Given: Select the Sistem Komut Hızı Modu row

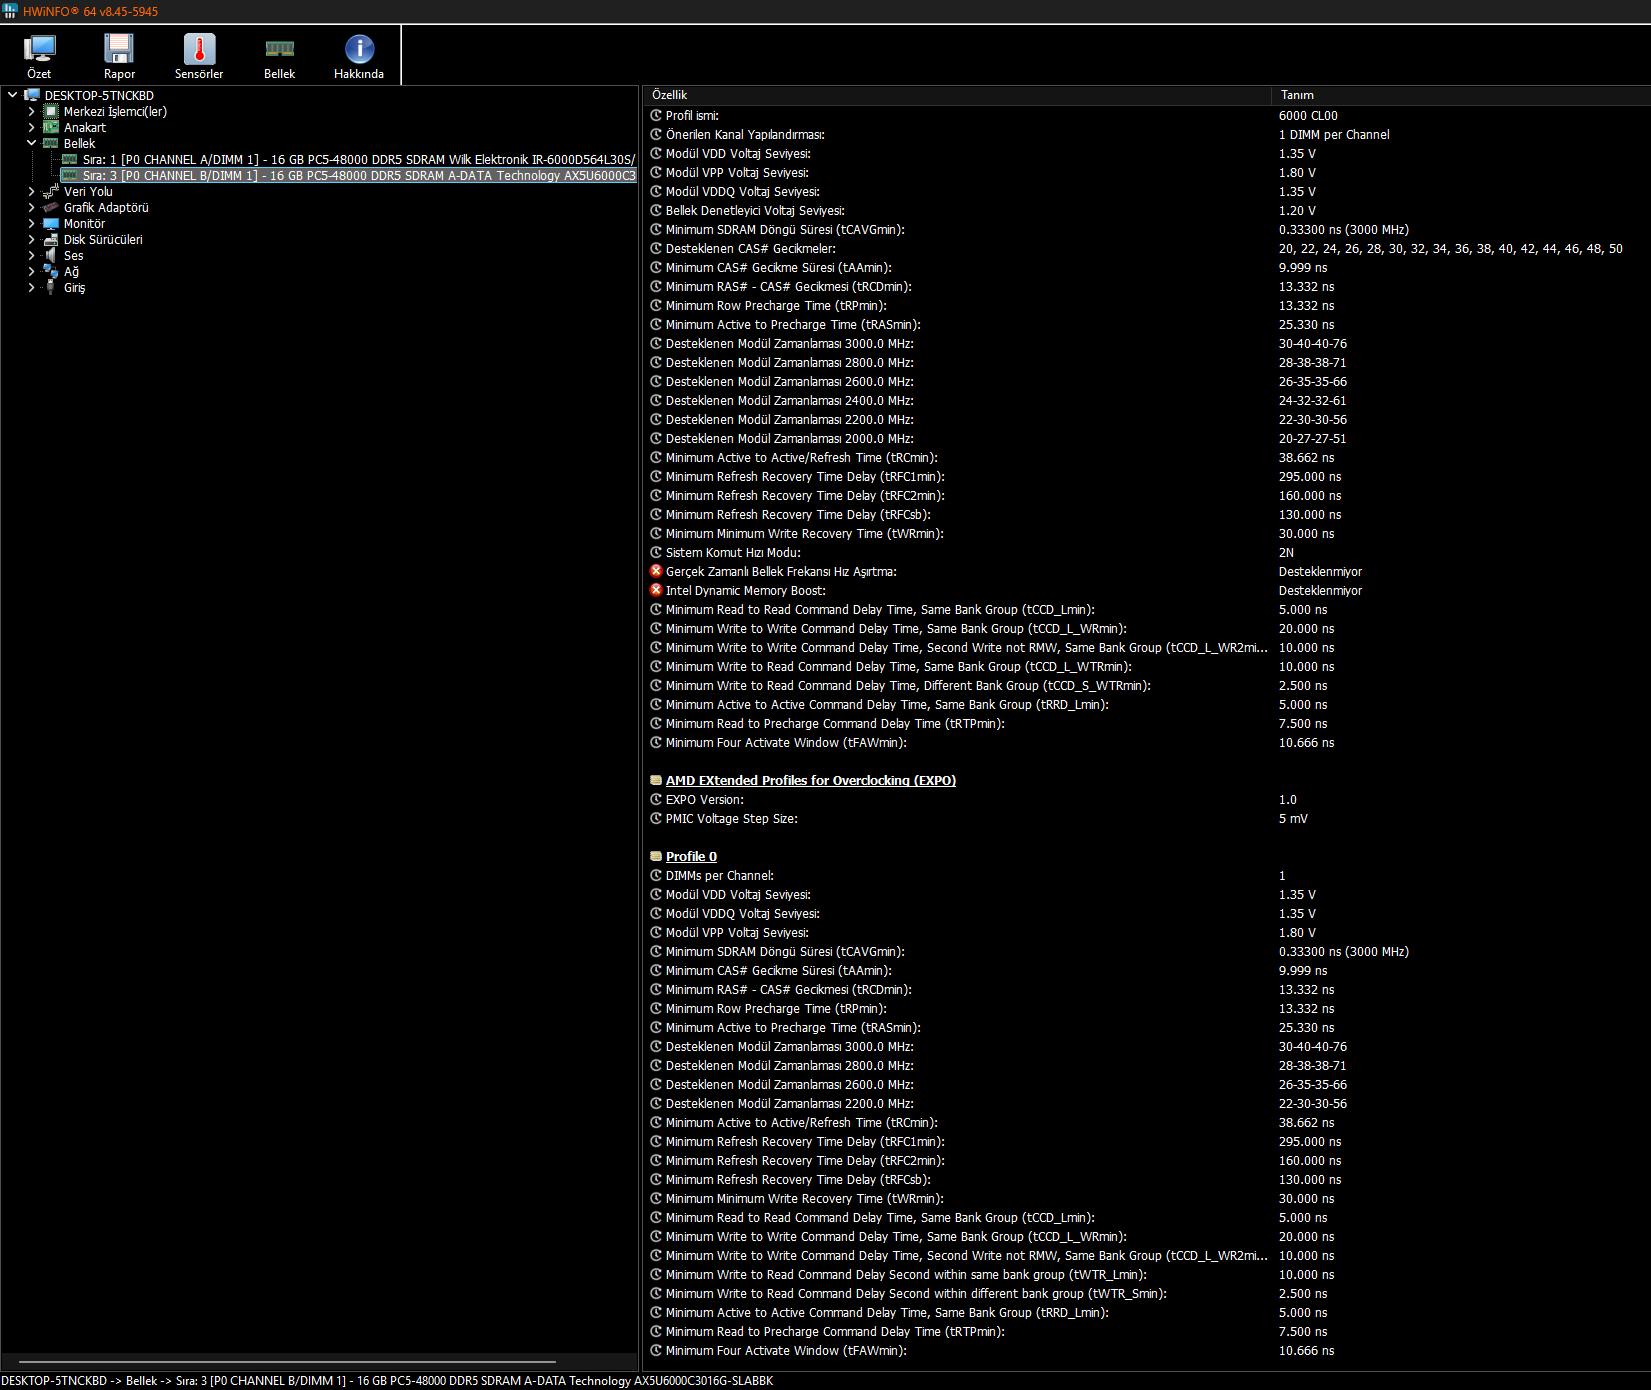Looking at the screenshot, I should 1147,552.
